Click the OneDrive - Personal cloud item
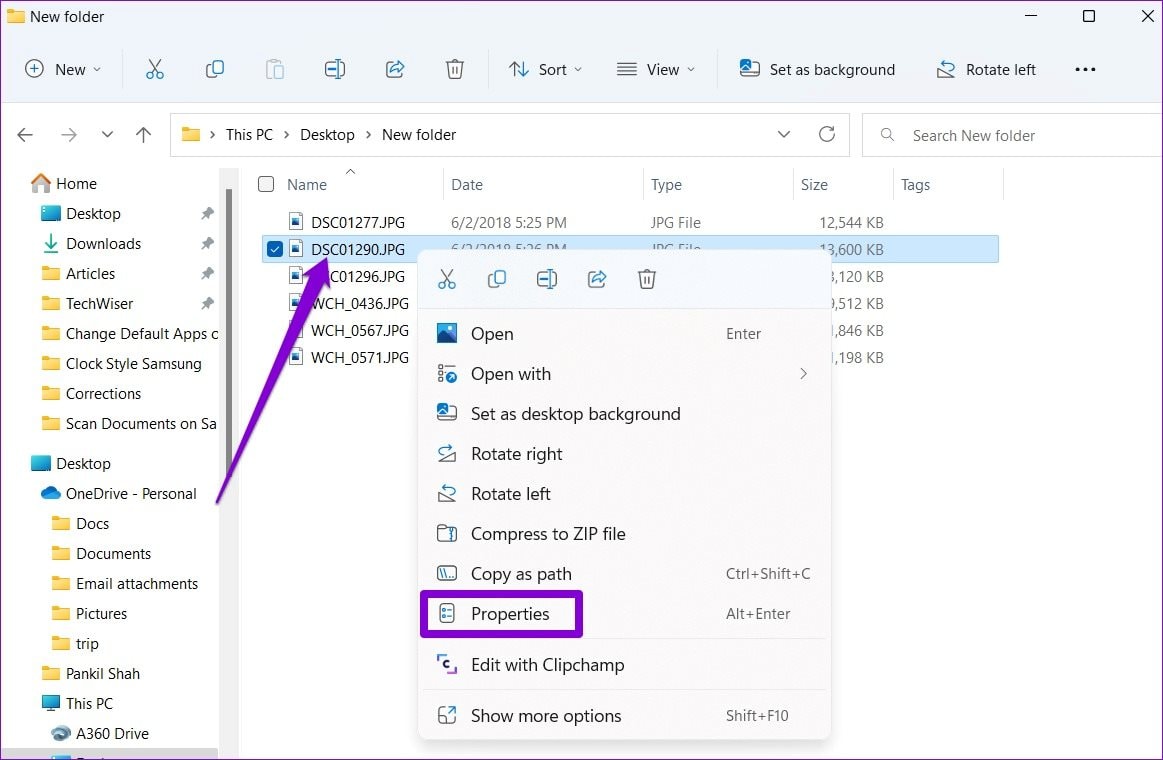 [x=119, y=494]
